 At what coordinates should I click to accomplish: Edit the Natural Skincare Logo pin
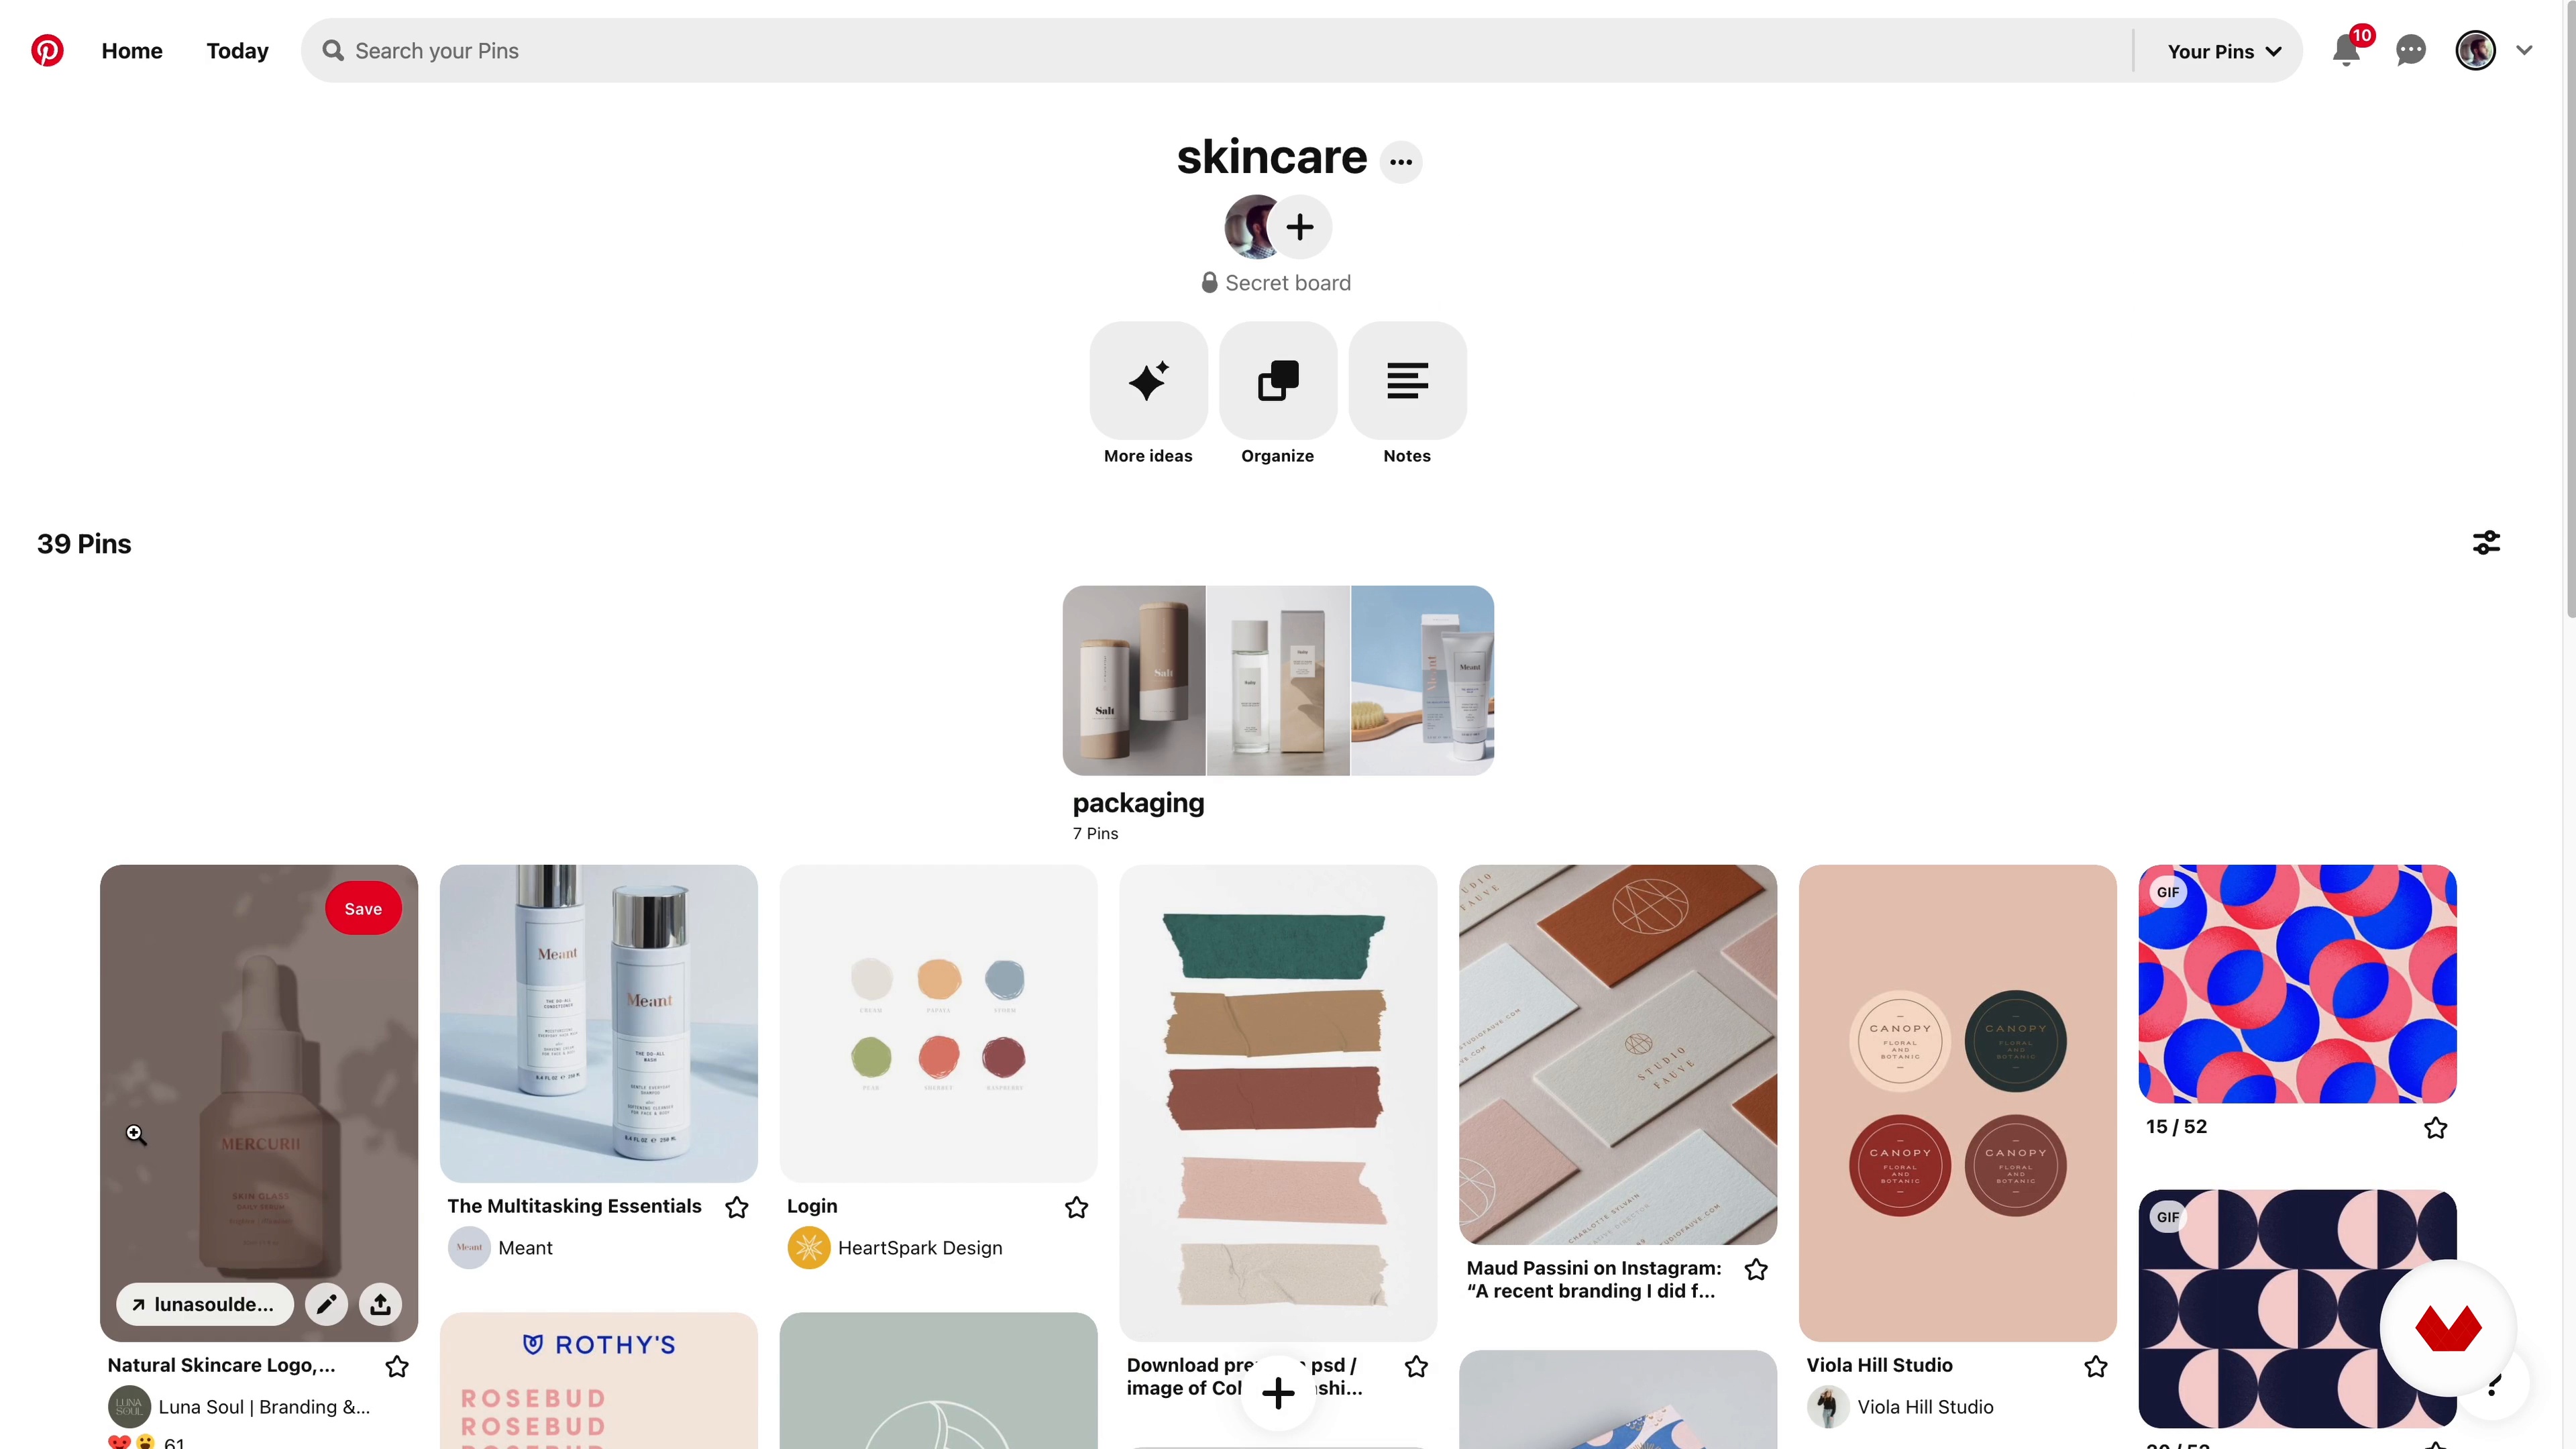pos(326,1304)
